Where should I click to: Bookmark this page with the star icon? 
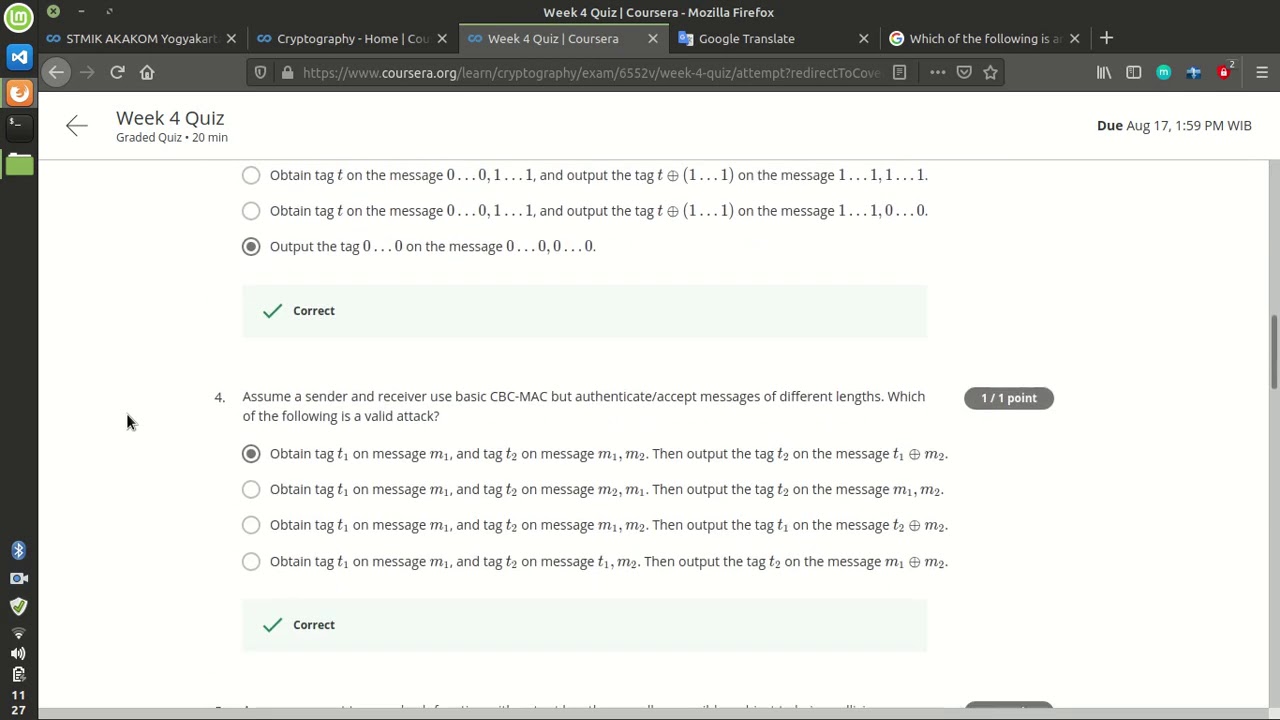point(990,72)
